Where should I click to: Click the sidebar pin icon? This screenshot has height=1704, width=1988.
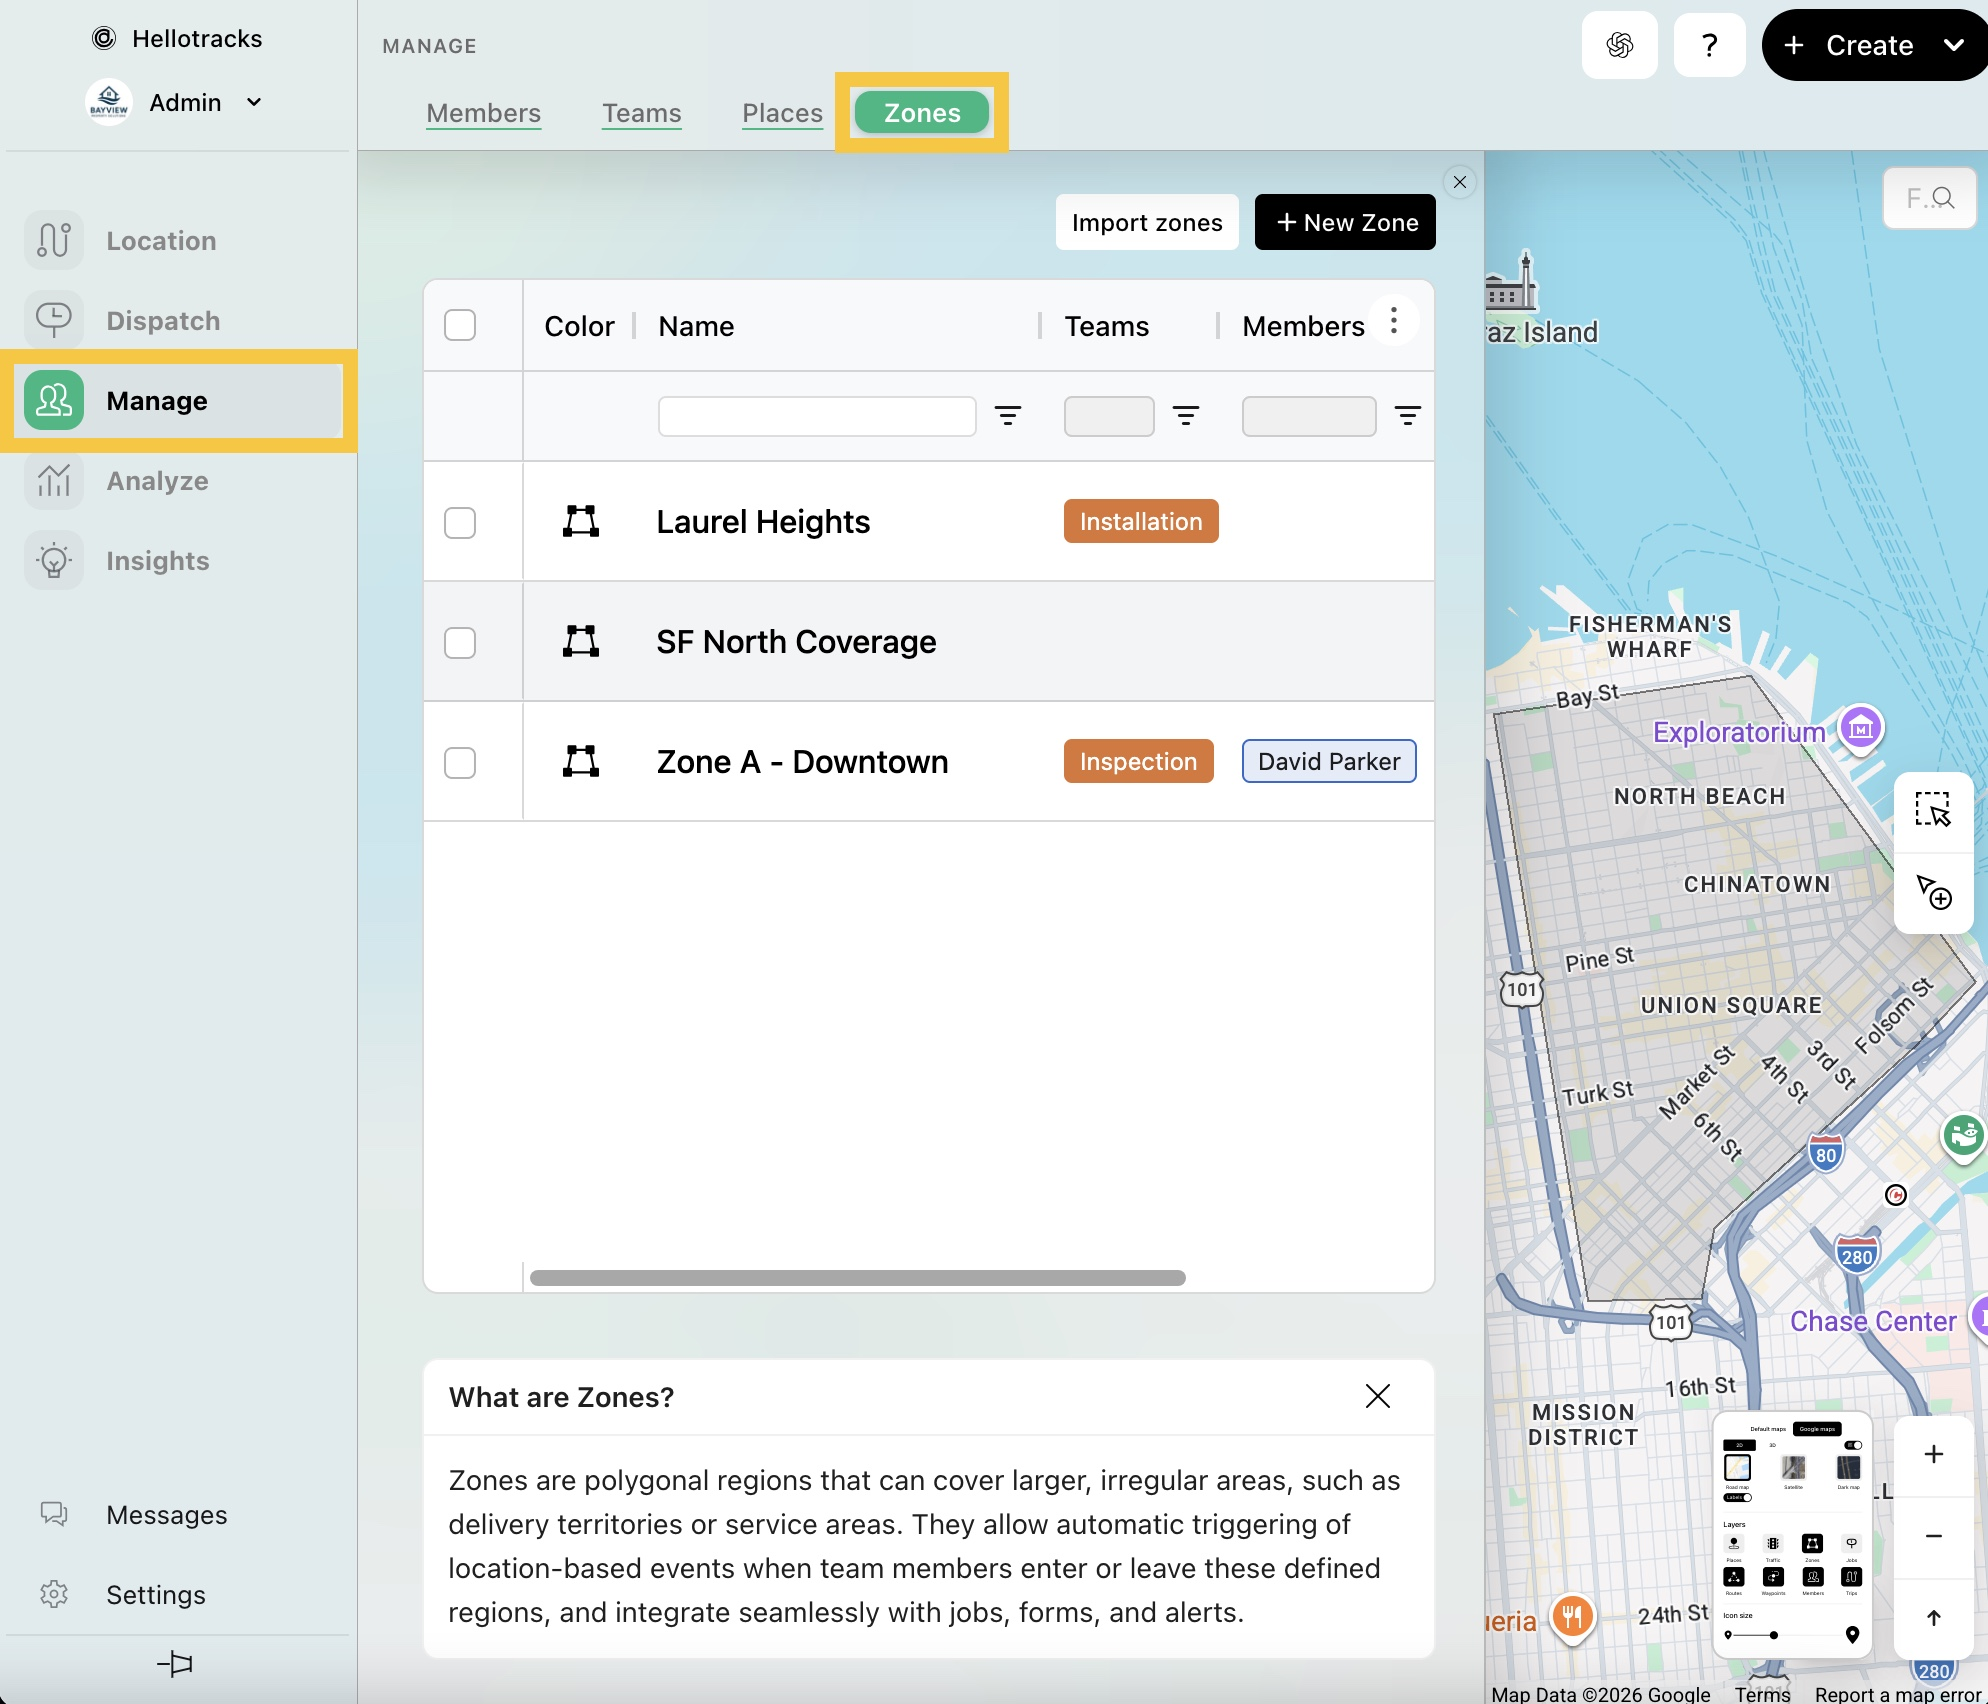tap(175, 1664)
